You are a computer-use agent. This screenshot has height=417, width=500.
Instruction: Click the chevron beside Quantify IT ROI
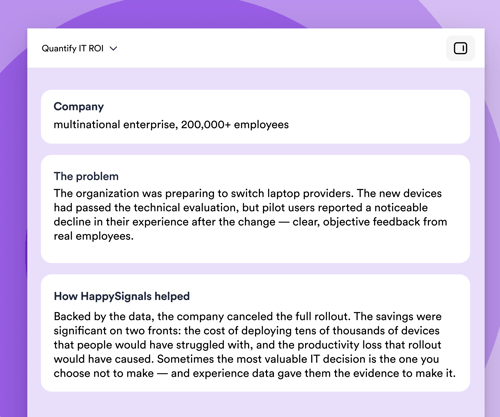point(113,49)
